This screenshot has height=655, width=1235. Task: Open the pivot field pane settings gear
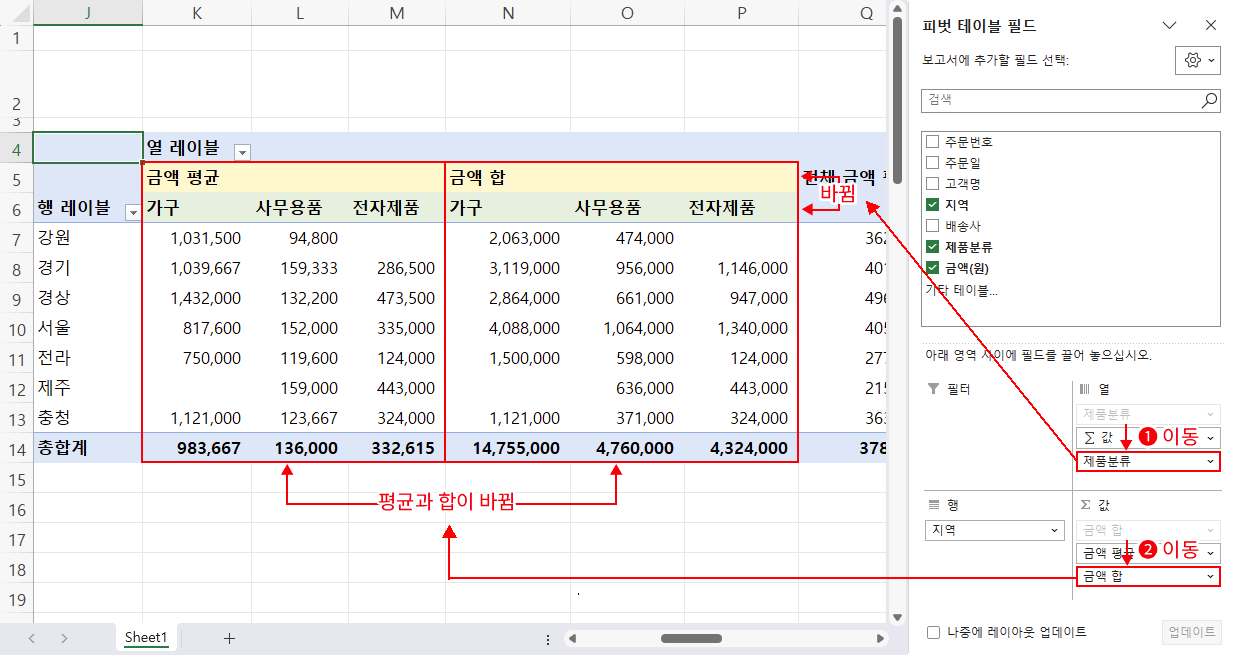1197,61
